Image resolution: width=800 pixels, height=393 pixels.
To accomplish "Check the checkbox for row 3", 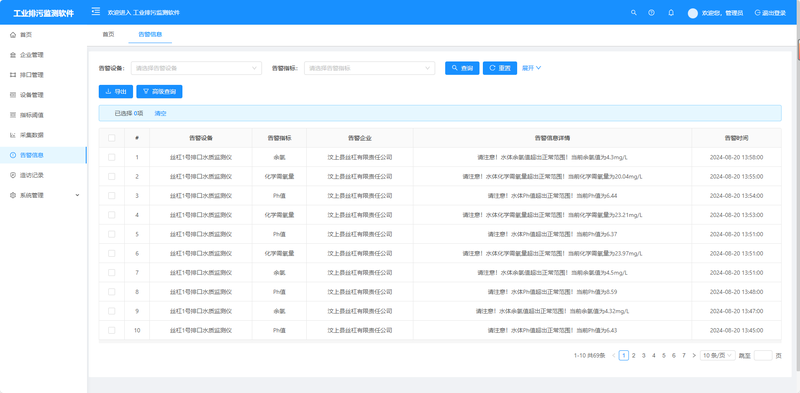I will [x=112, y=195].
